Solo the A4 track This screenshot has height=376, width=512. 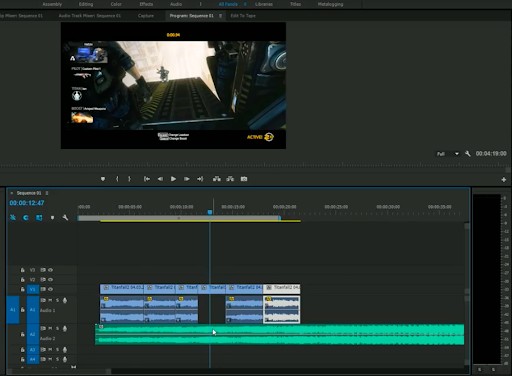tap(57, 359)
